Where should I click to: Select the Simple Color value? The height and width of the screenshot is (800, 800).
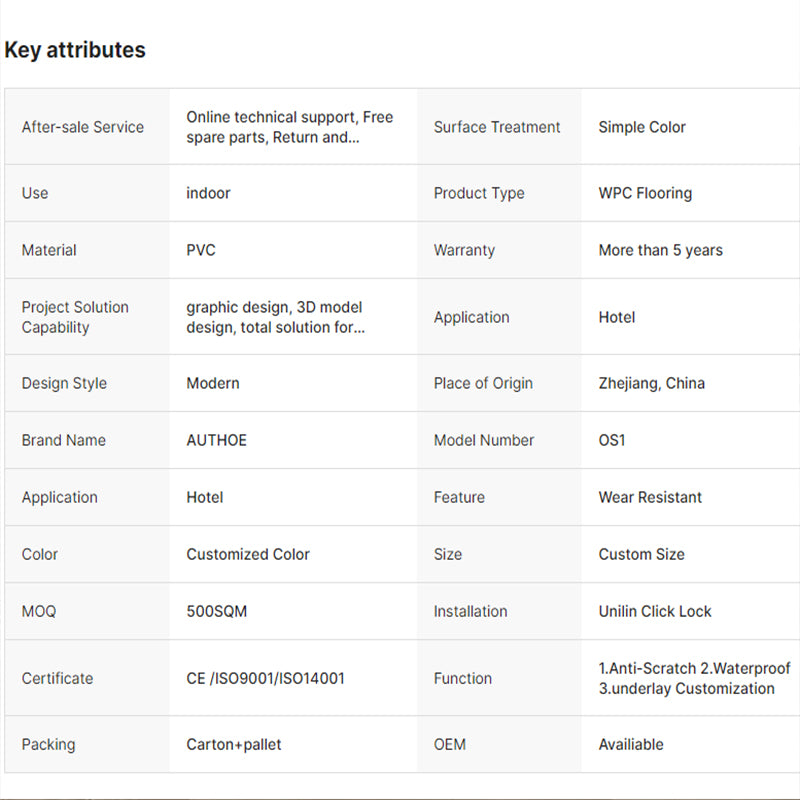click(642, 127)
